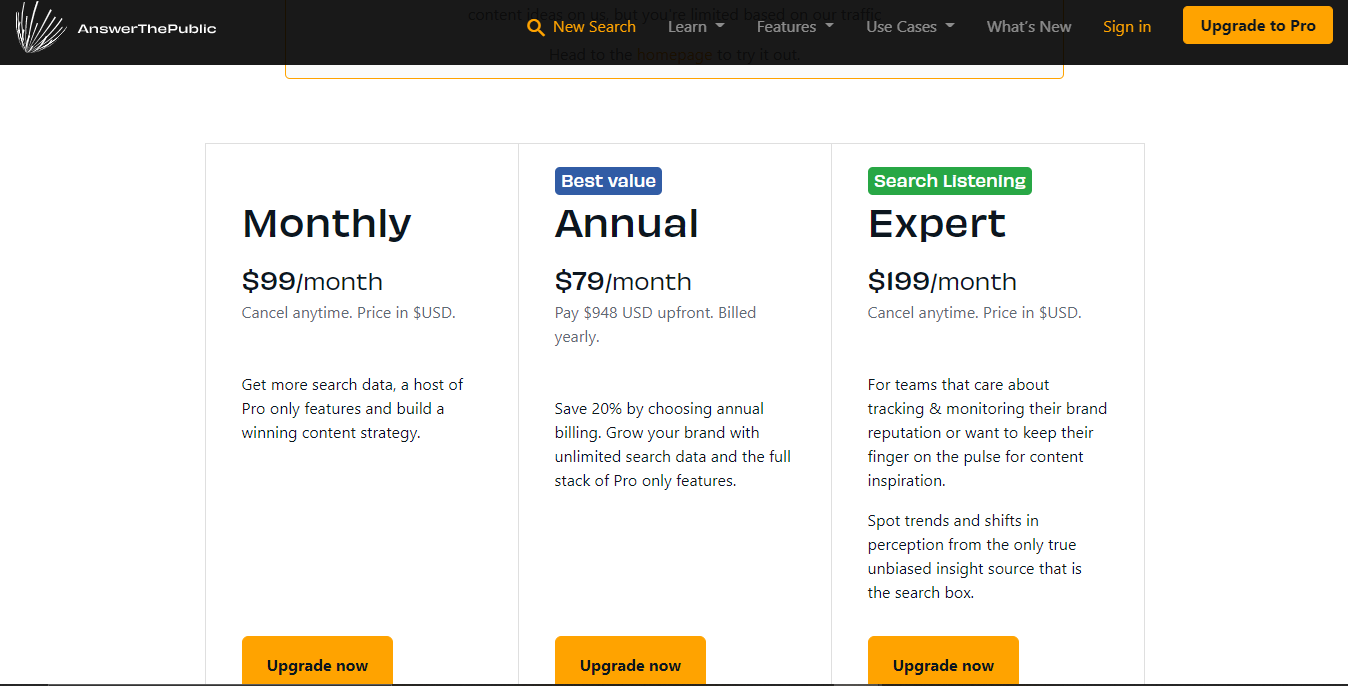The image size is (1348, 686).
Task: Click the Best value badge
Action: (x=608, y=181)
